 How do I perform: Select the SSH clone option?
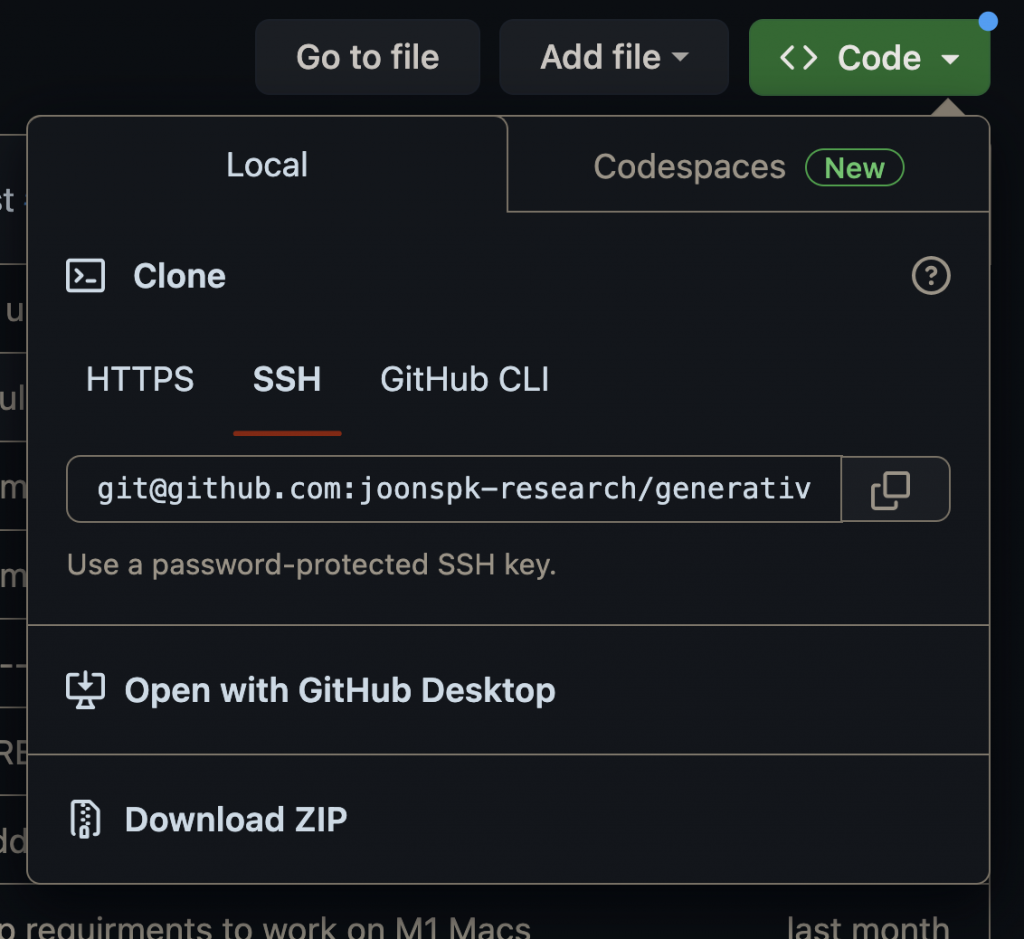tap(287, 380)
